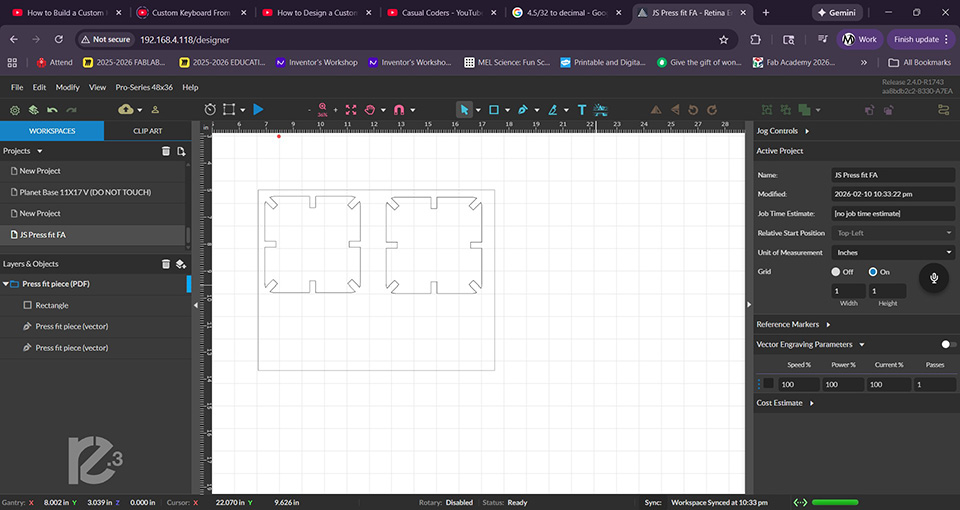960x510 pixels.
Task: Select the Text tool in toolbar
Action: pyautogui.click(x=581, y=109)
